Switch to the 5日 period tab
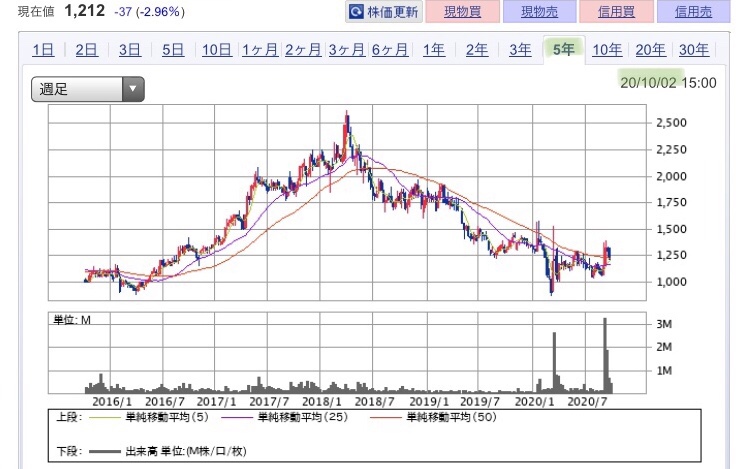 coord(173,49)
